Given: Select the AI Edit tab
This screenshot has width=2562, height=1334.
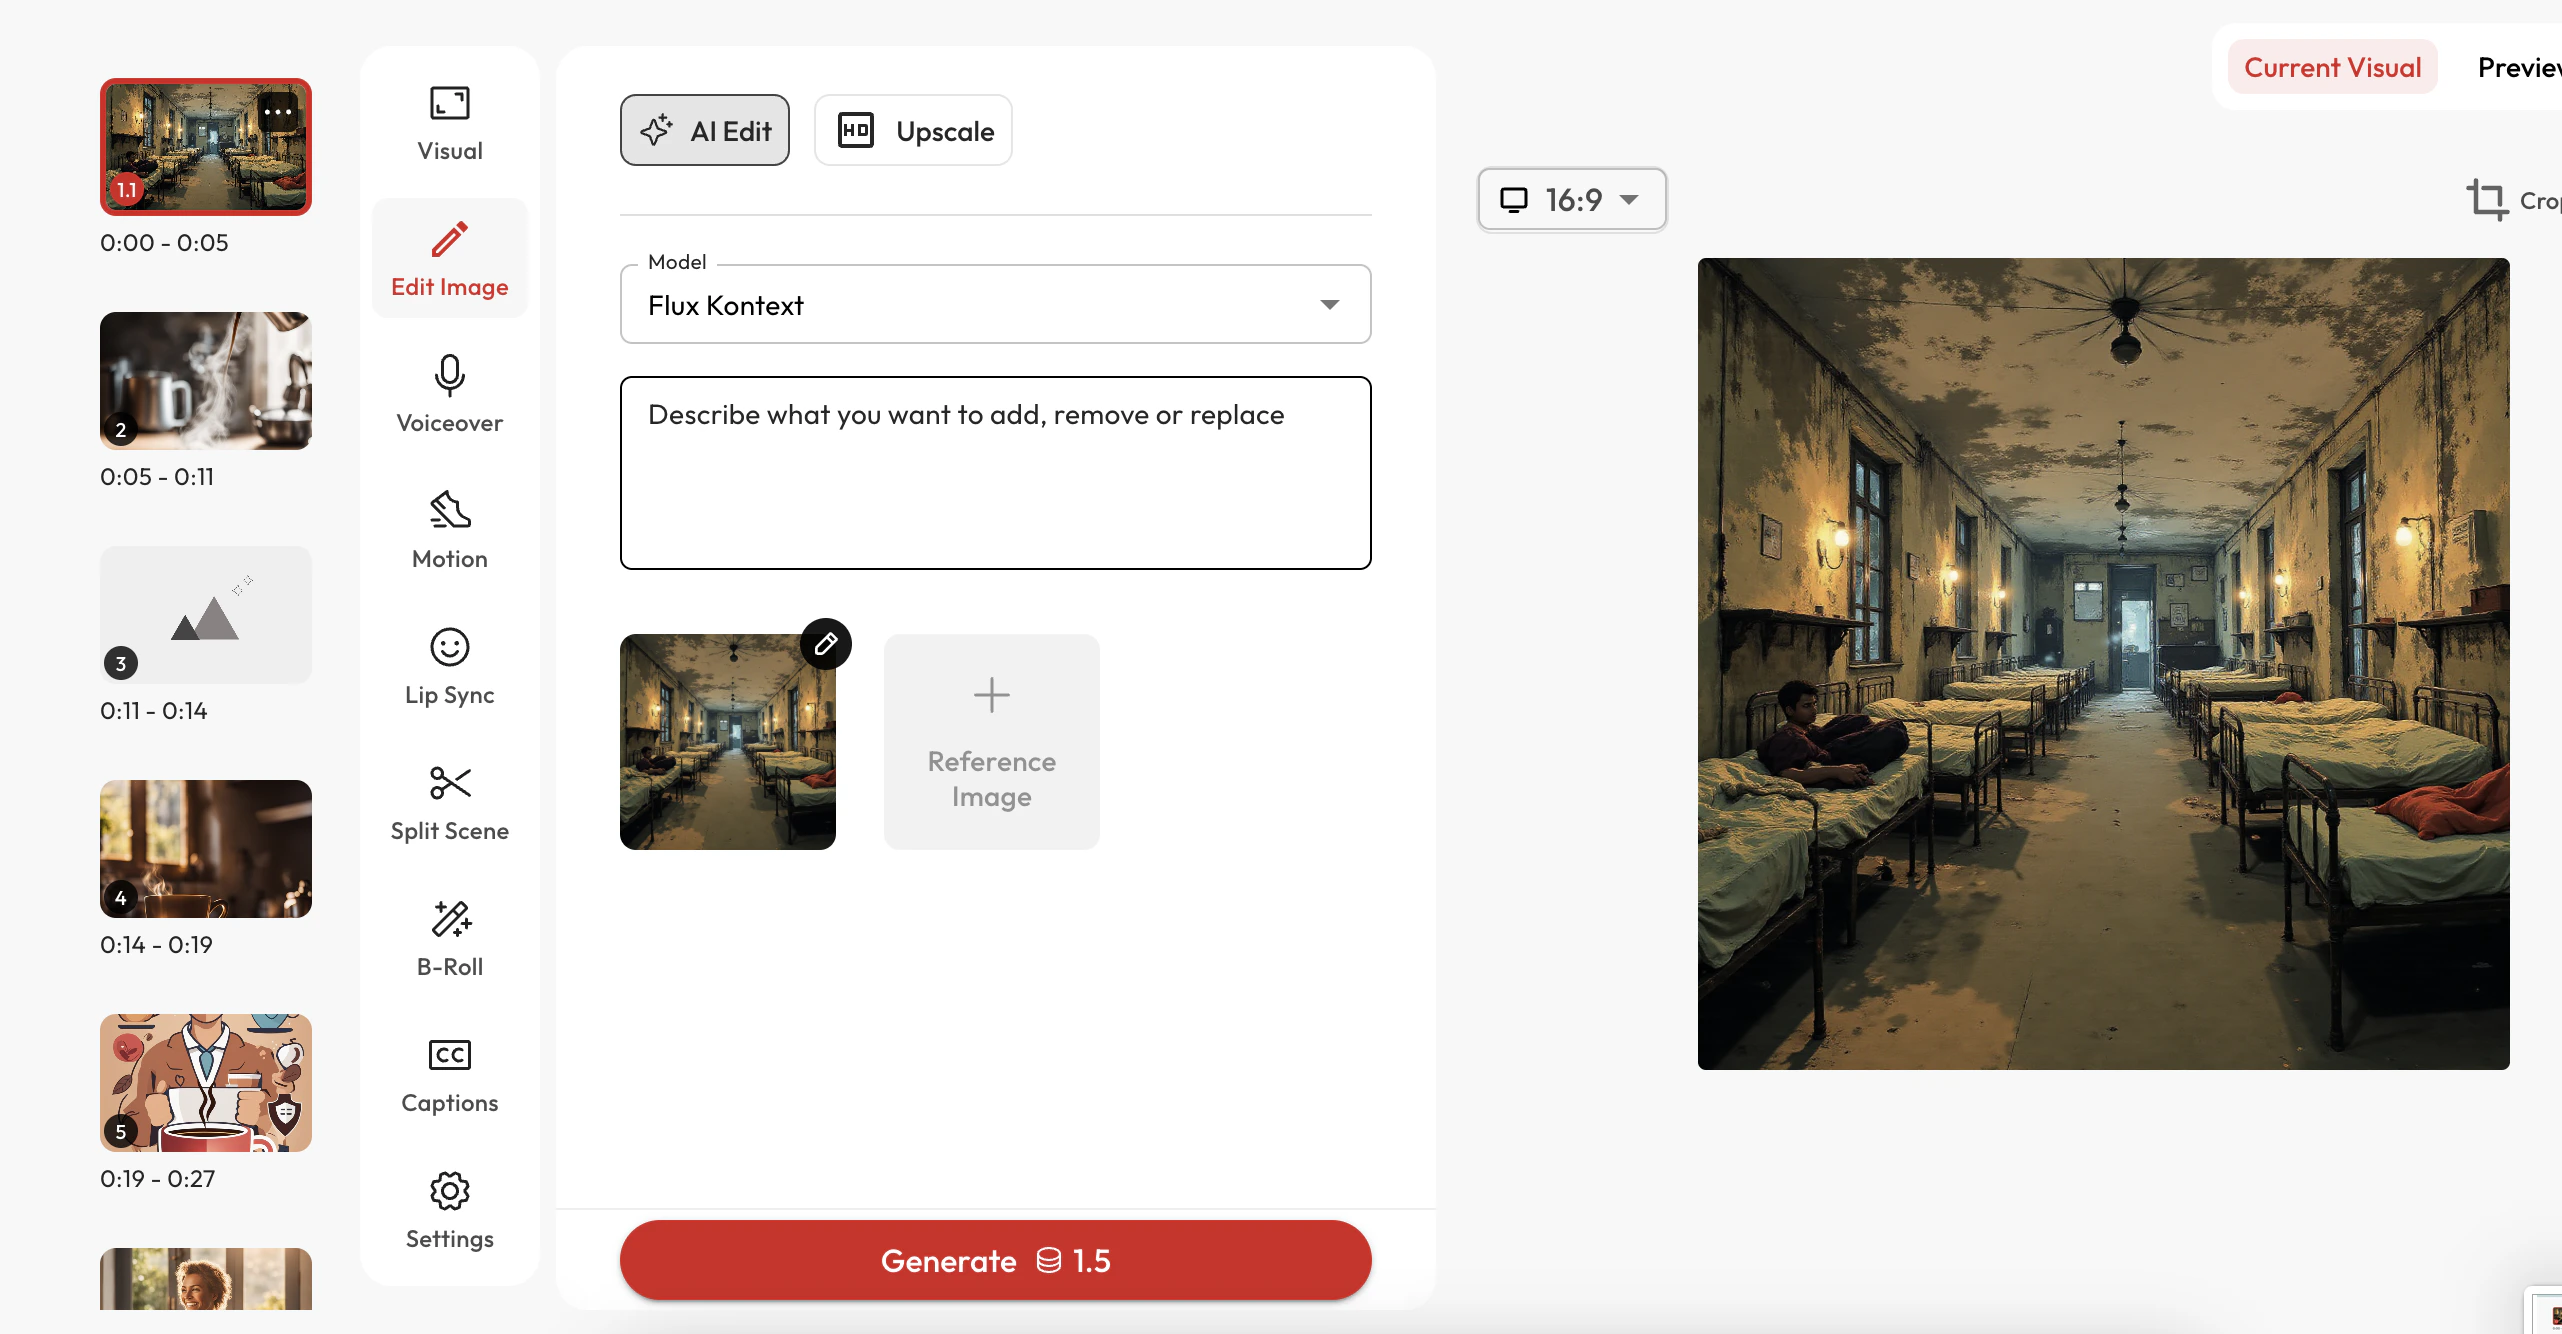Looking at the screenshot, I should tap(705, 131).
